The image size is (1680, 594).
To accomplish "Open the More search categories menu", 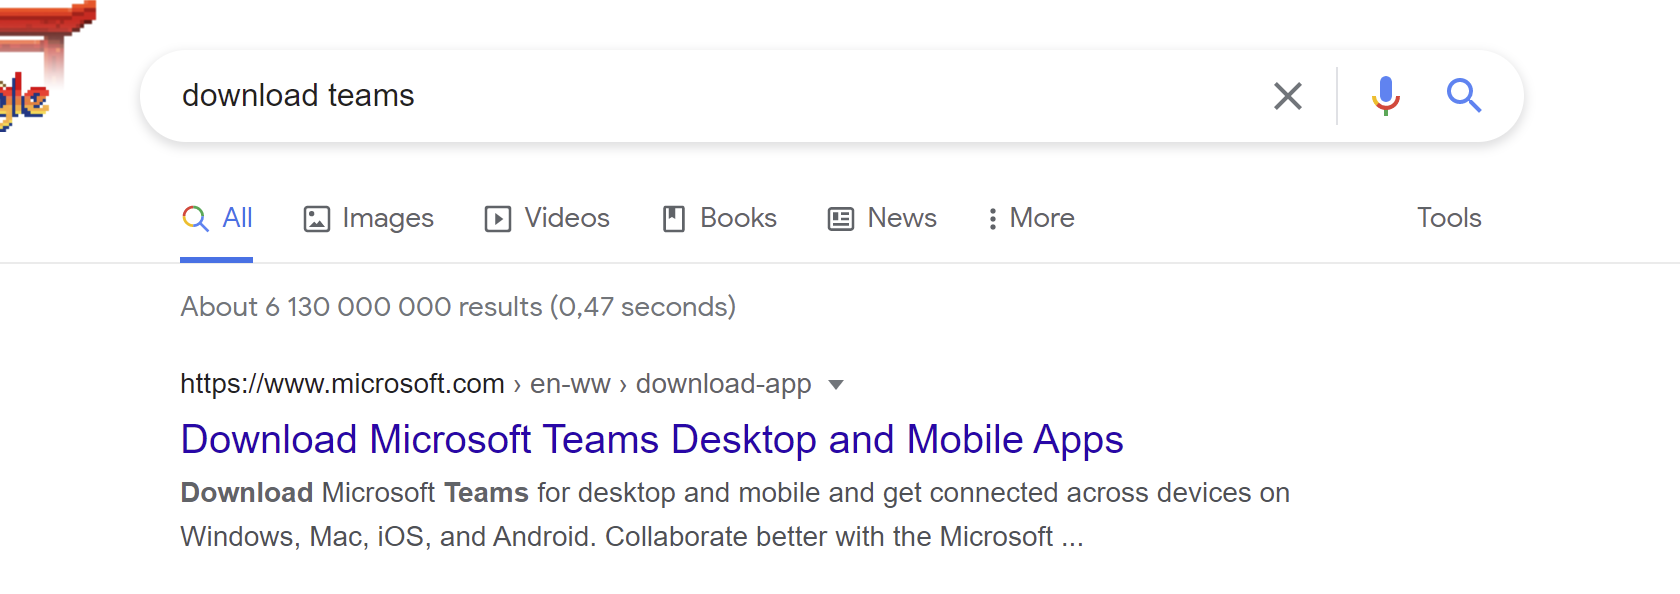I will click(1031, 218).
